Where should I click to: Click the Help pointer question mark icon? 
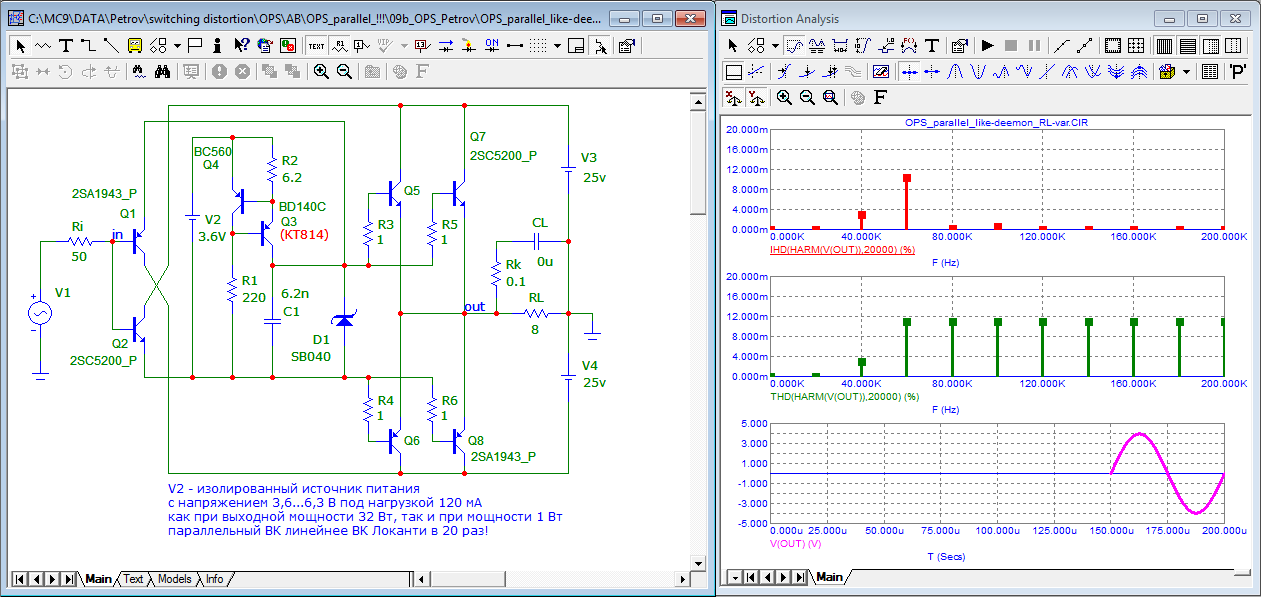(241, 45)
